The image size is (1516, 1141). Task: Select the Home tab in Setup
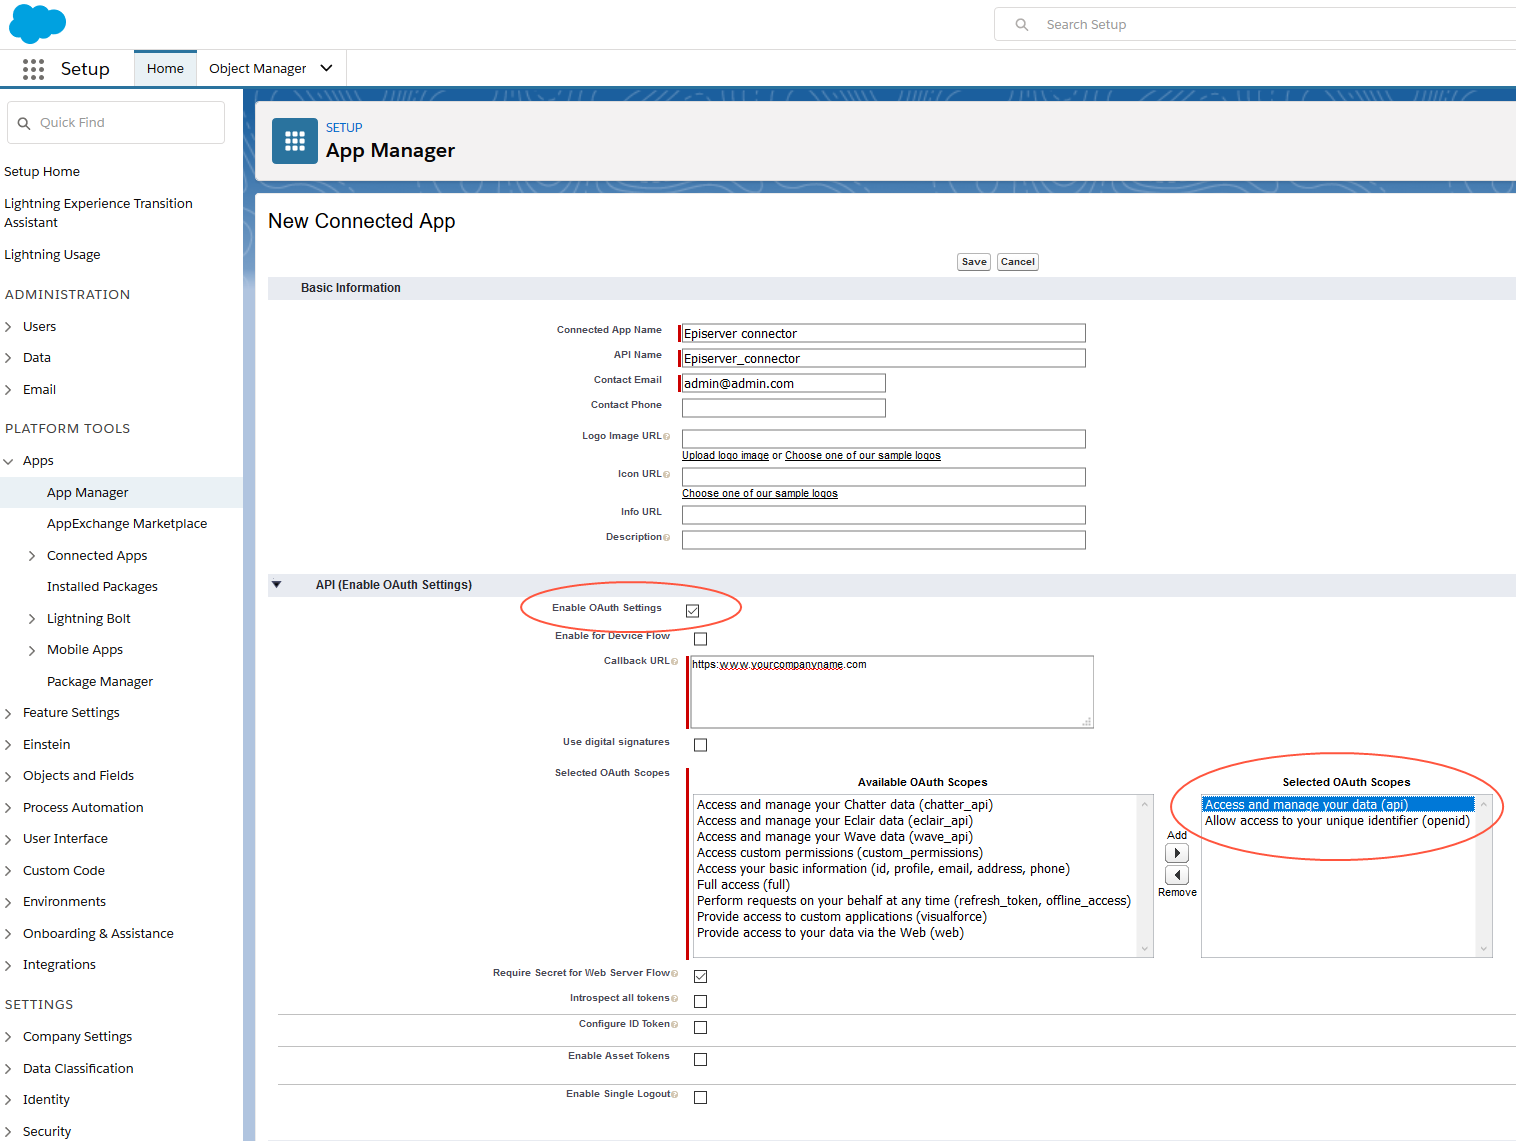click(164, 67)
